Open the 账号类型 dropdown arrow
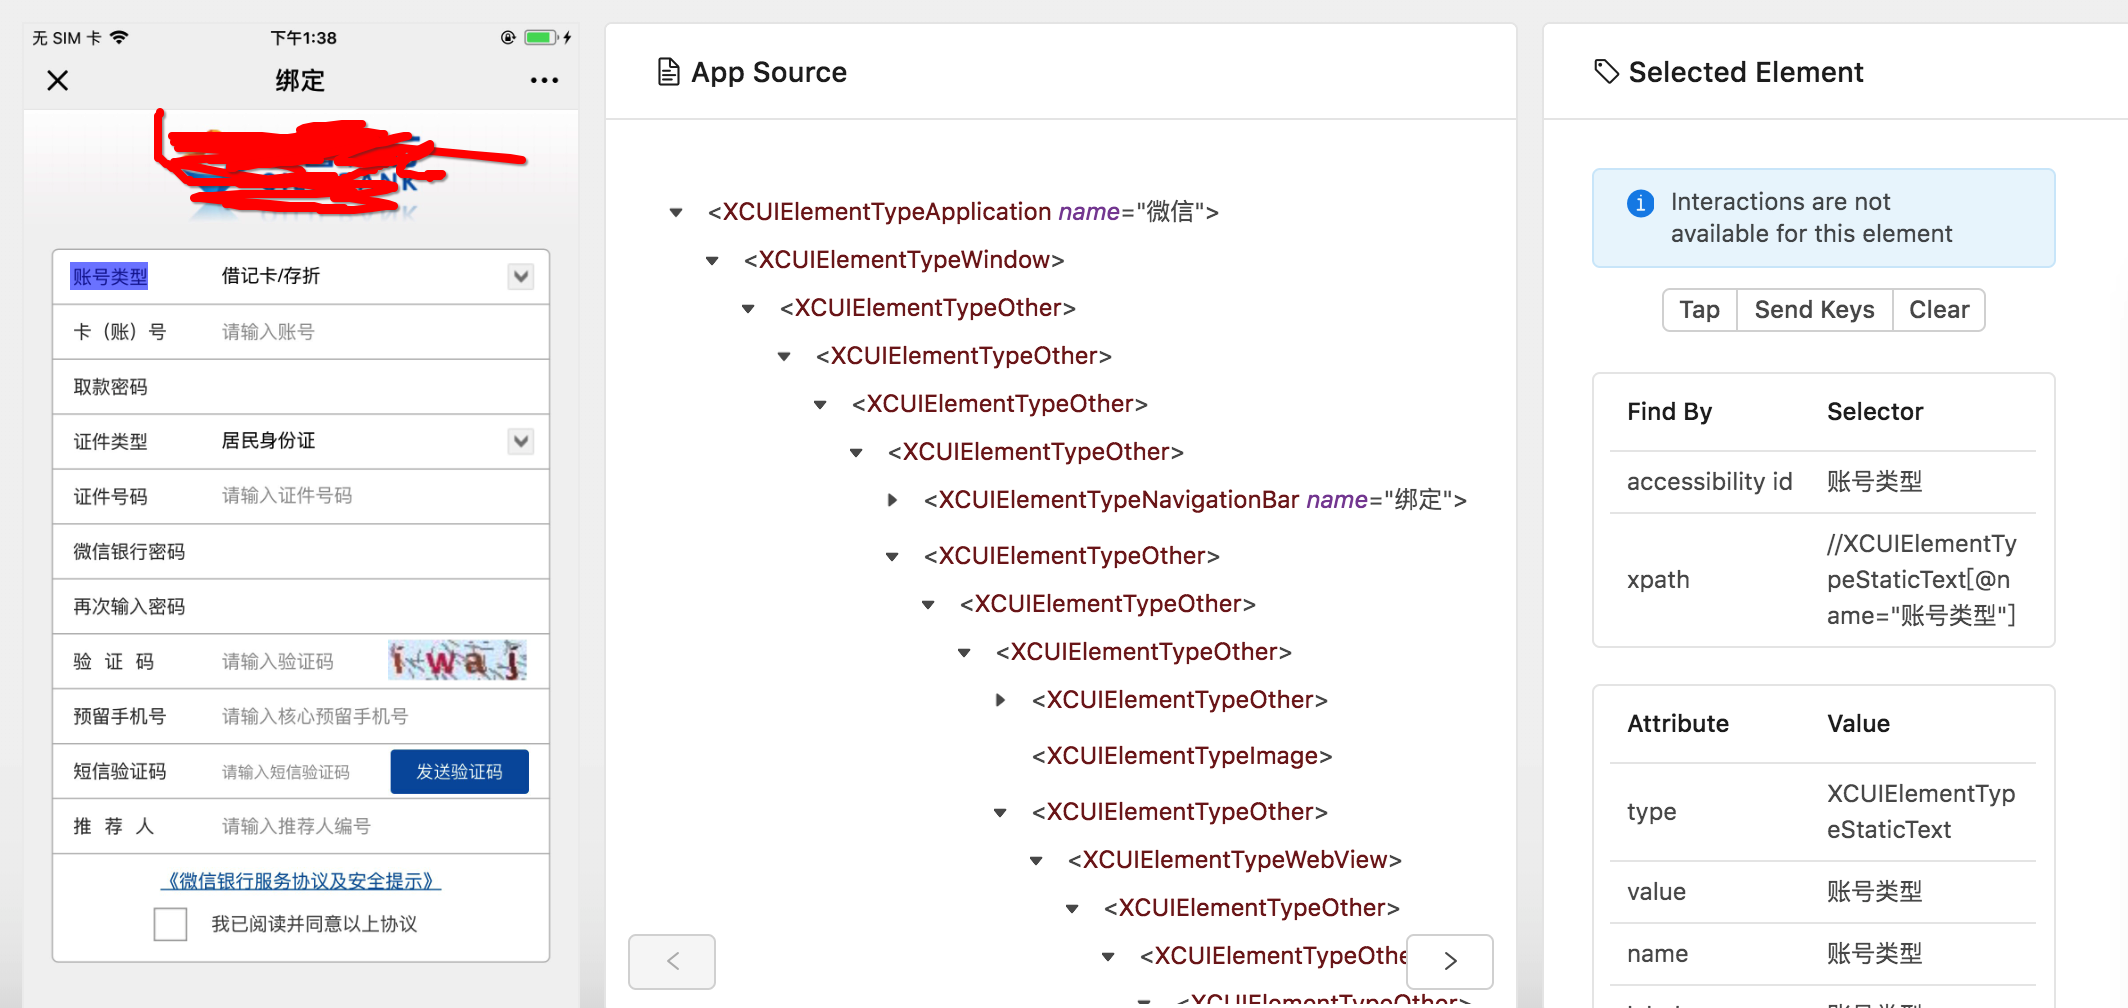Screen dimensions: 2128x1008 point(521,277)
